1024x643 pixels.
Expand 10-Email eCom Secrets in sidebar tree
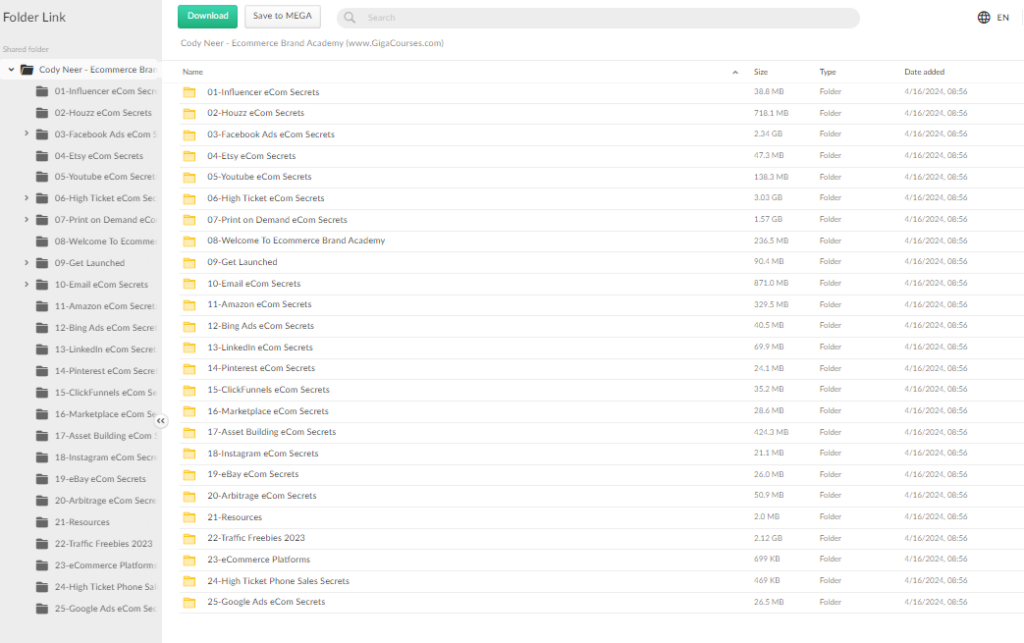click(x=26, y=284)
